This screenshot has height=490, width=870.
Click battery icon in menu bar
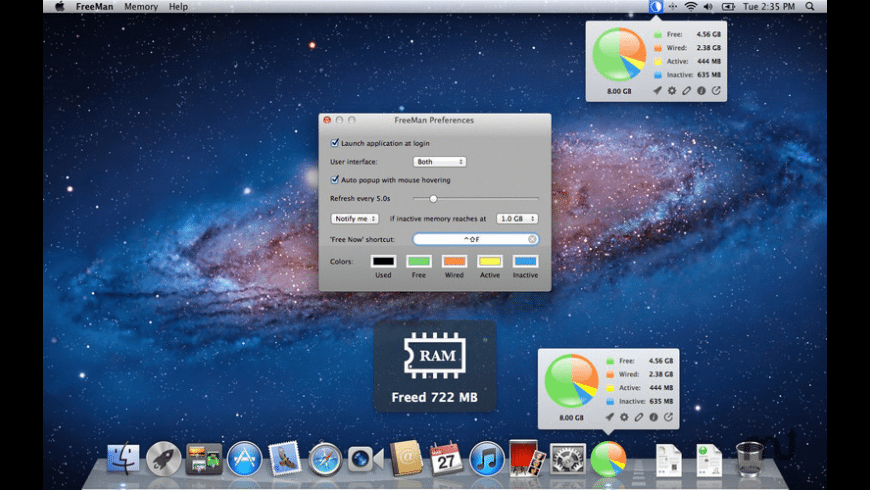728,7
